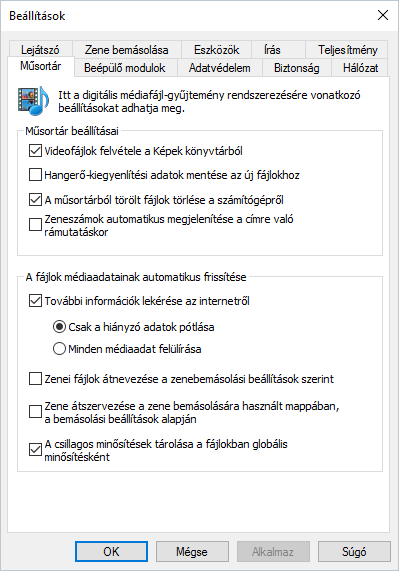Close the Beállítások dialog with the X
This screenshot has height=571, width=399.
point(383,15)
